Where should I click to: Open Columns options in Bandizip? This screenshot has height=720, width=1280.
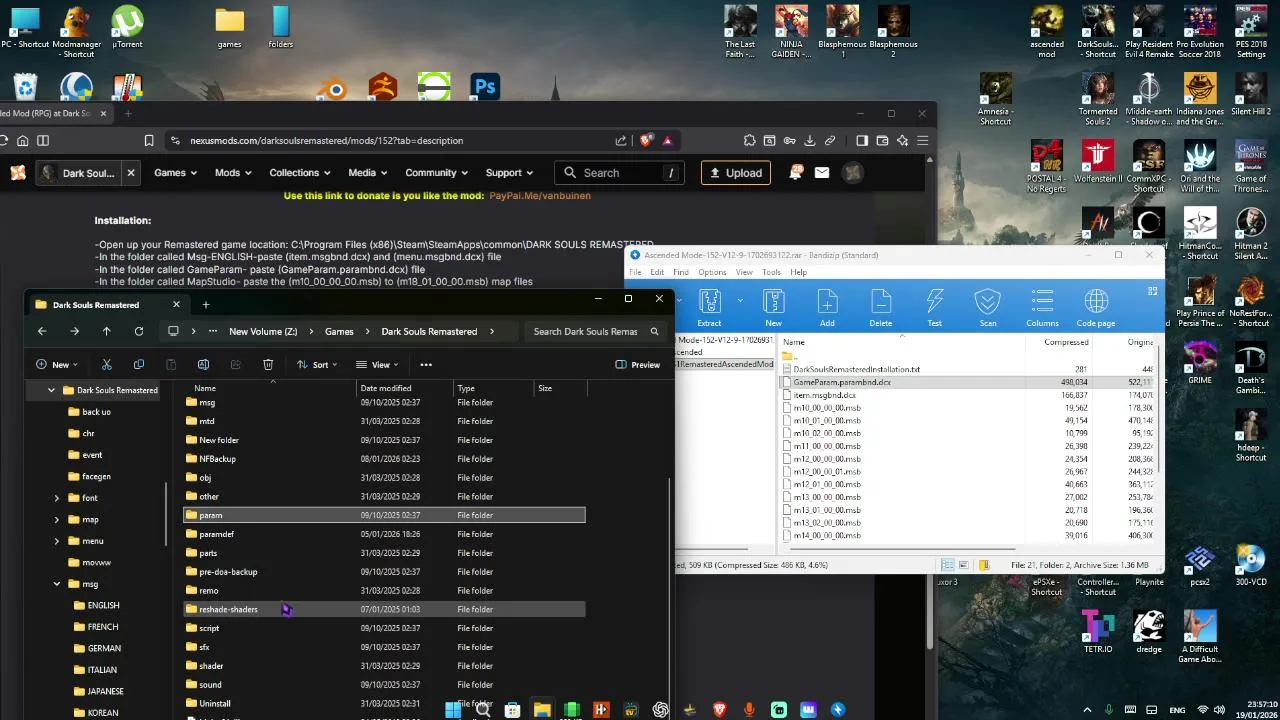pyautogui.click(x=1042, y=308)
